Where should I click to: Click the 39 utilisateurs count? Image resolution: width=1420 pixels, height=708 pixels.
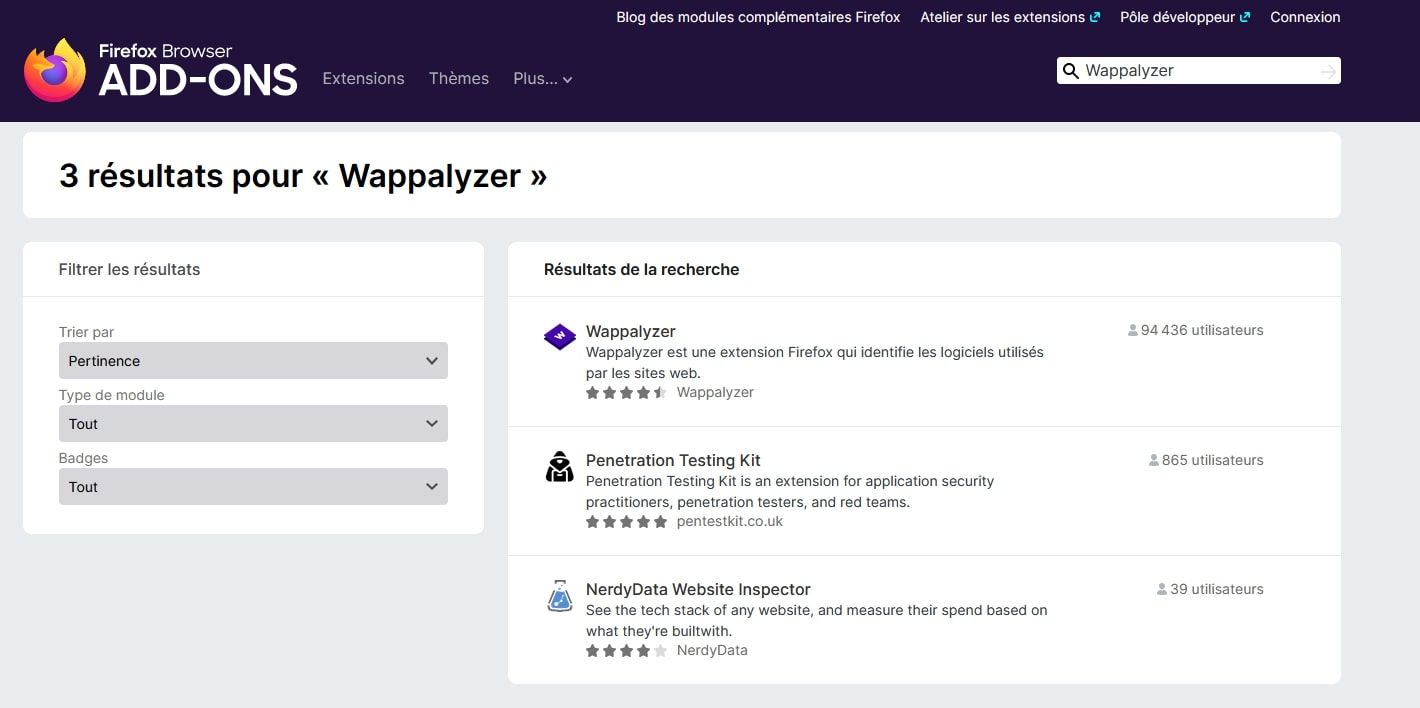[x=1217, y=589]
